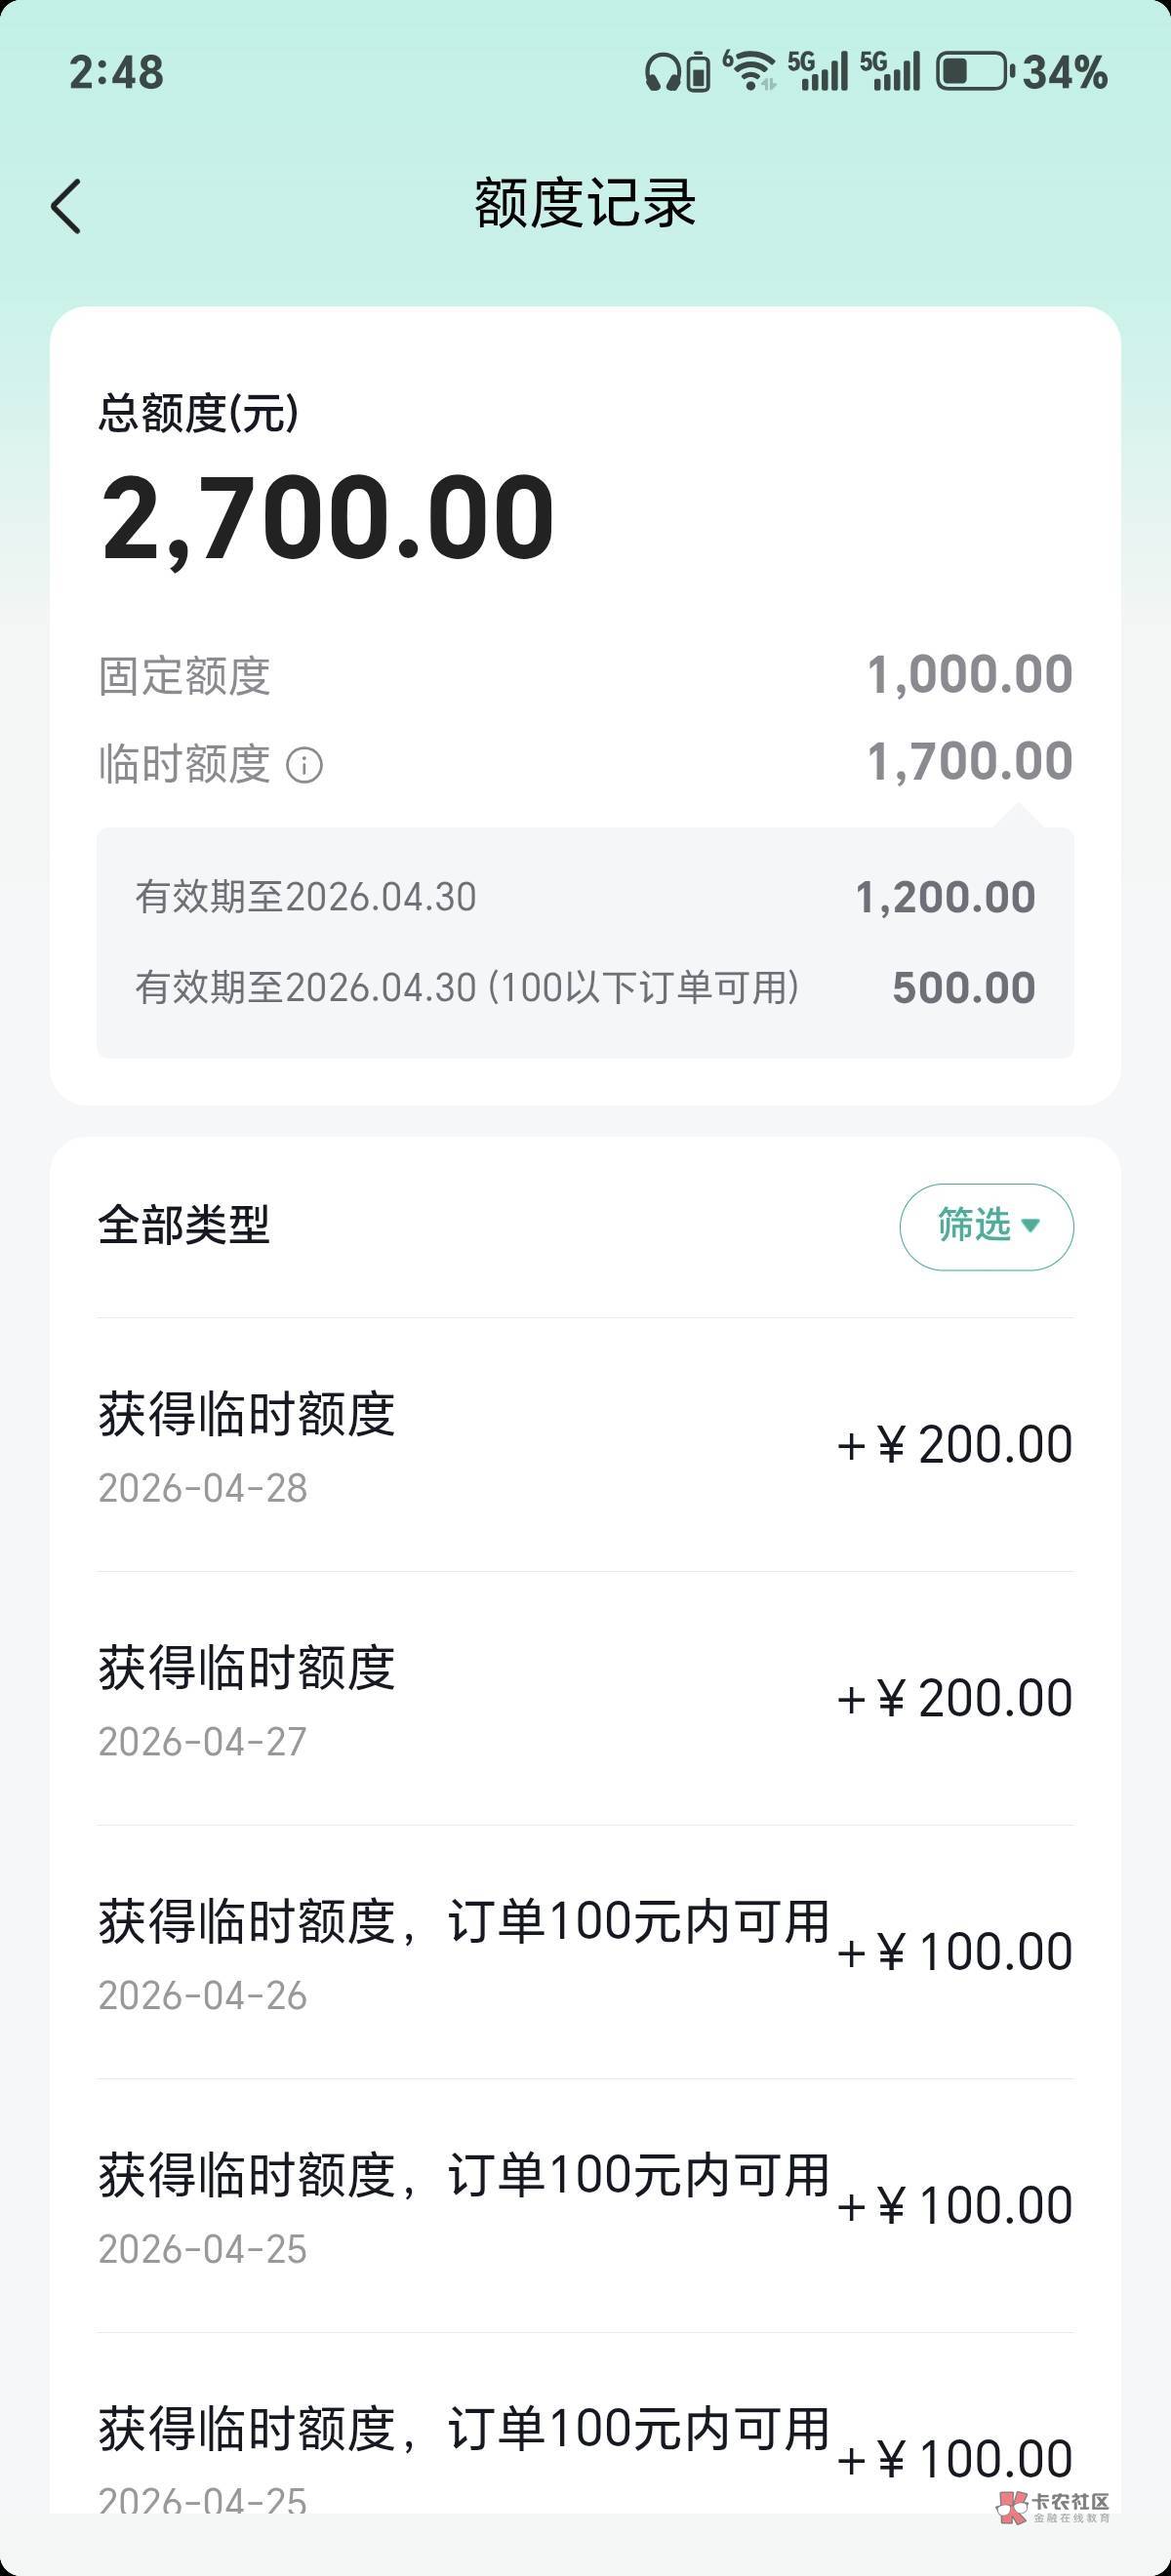Tap the second 5G signal icon
Screen dimensions: 1171x2576
890,71
